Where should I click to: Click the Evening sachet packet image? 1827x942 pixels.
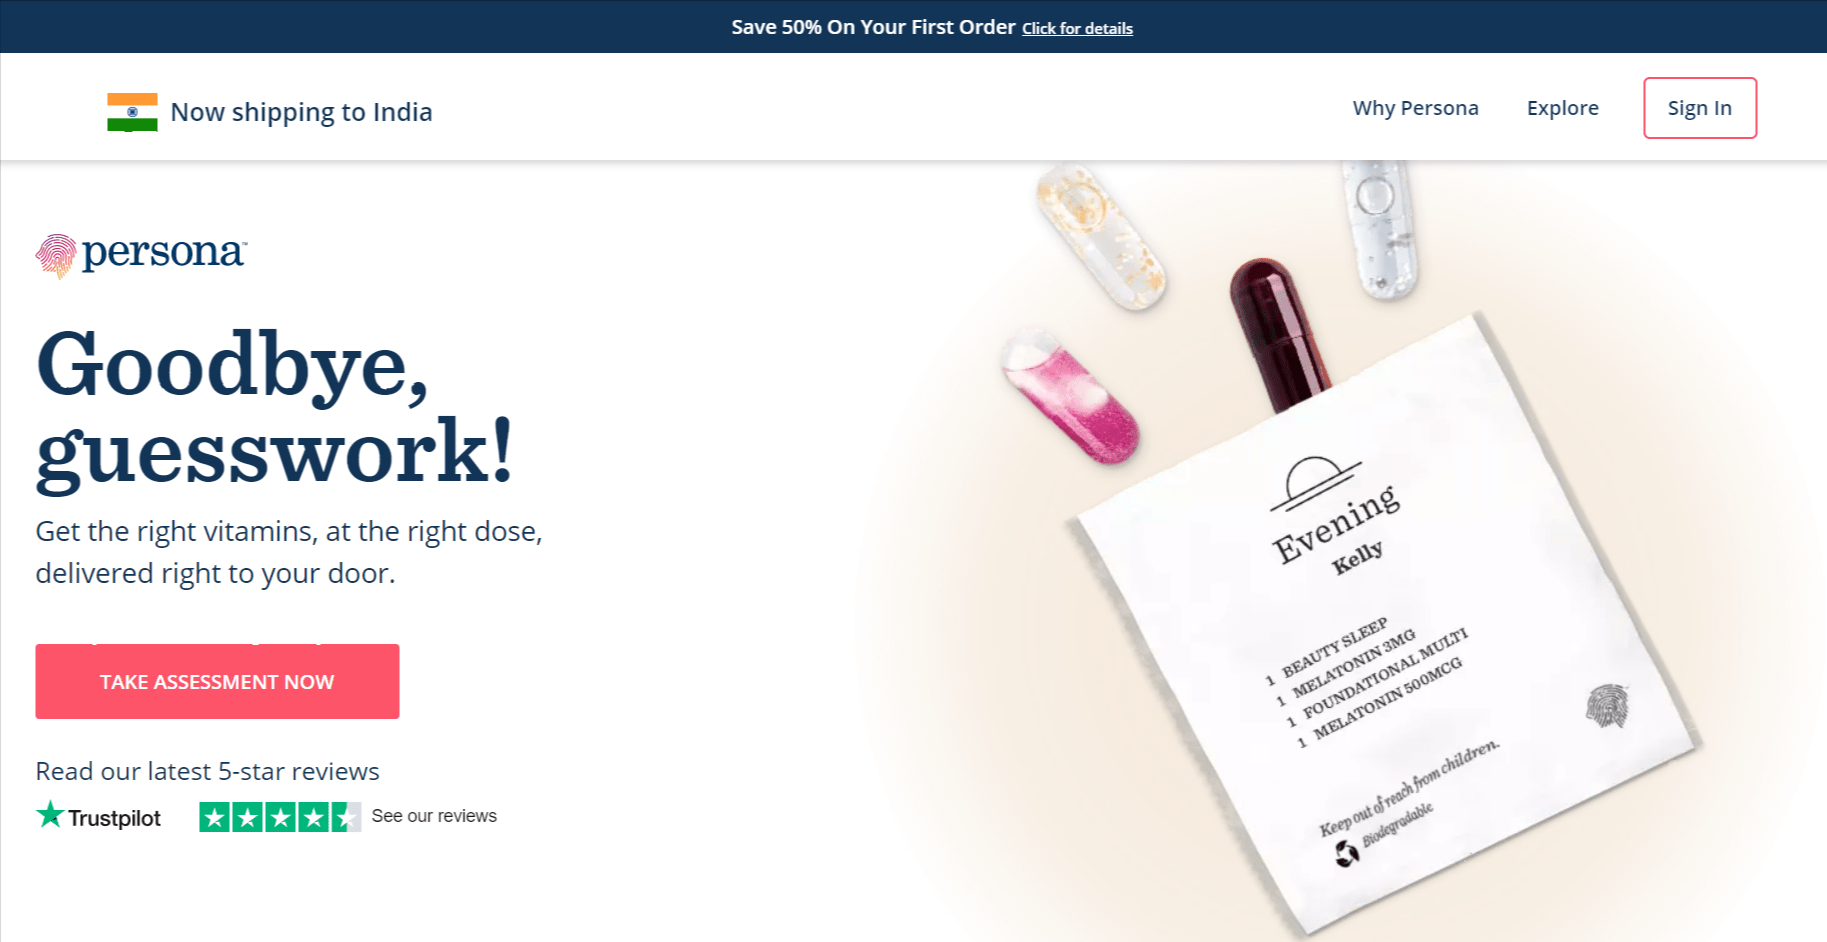(1386, 626)
